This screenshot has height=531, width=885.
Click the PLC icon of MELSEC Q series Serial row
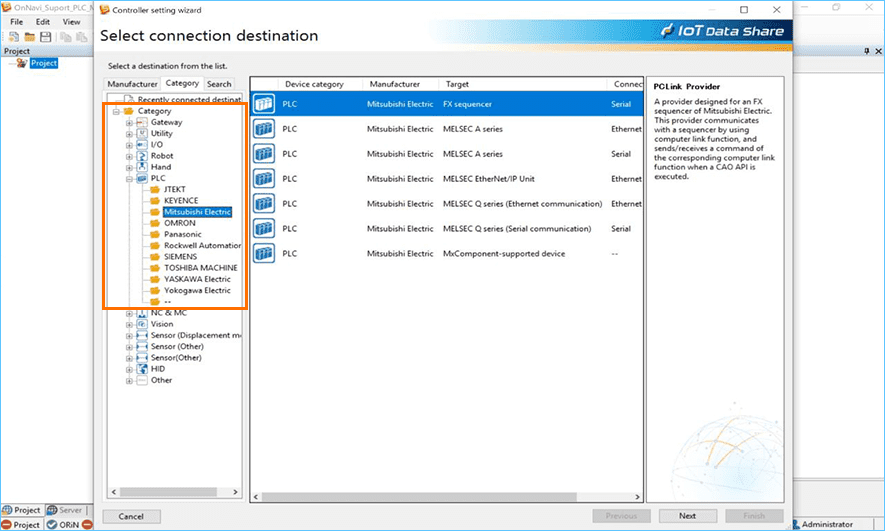[x=264, y=228]
